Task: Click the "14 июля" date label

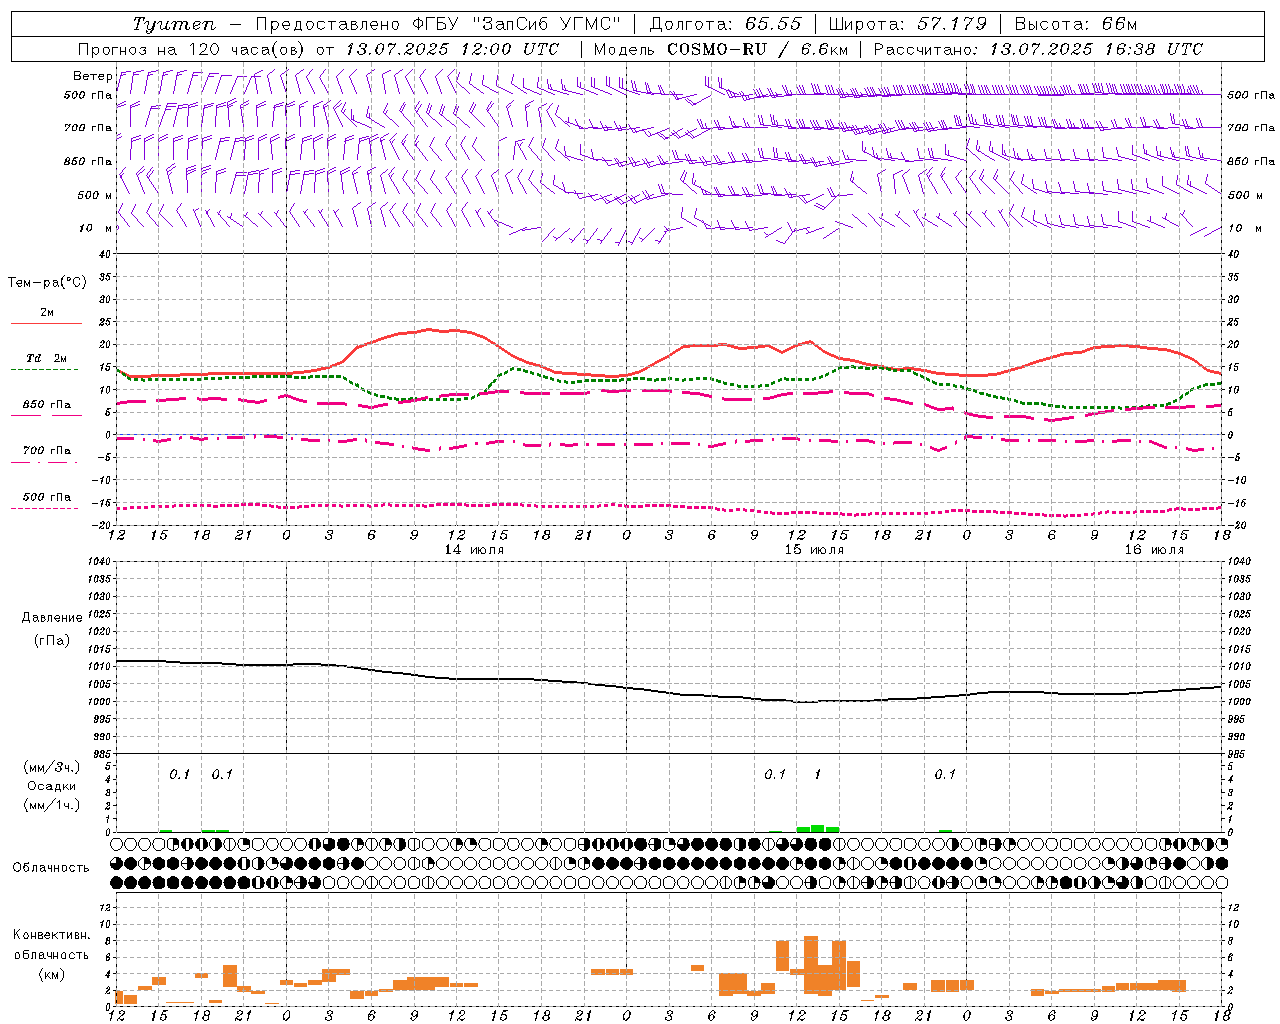Action: point(474,550)
